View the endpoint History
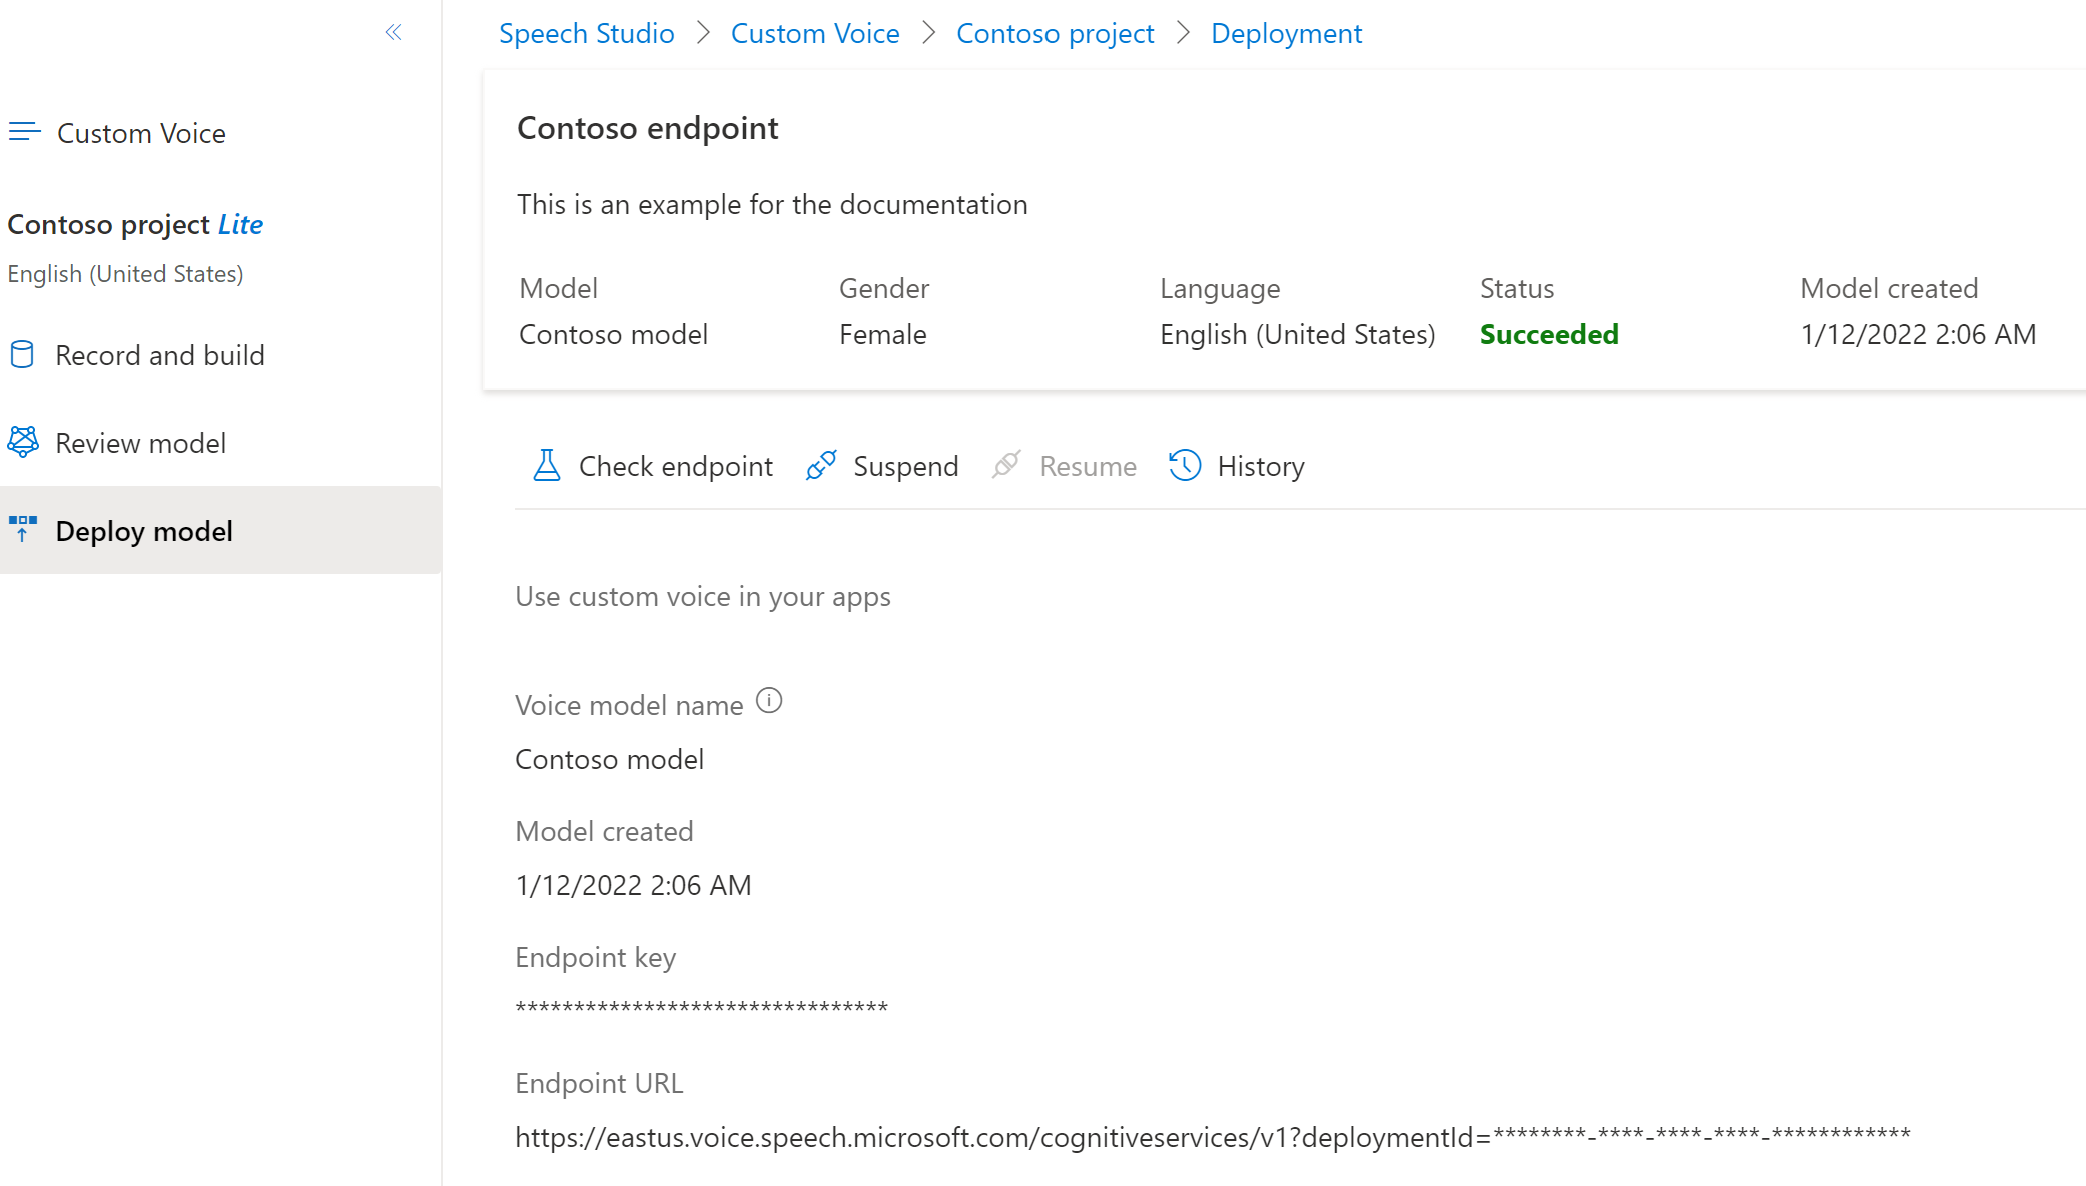The height and width of the screenshot is (1186, 2086). (1260, 466)
